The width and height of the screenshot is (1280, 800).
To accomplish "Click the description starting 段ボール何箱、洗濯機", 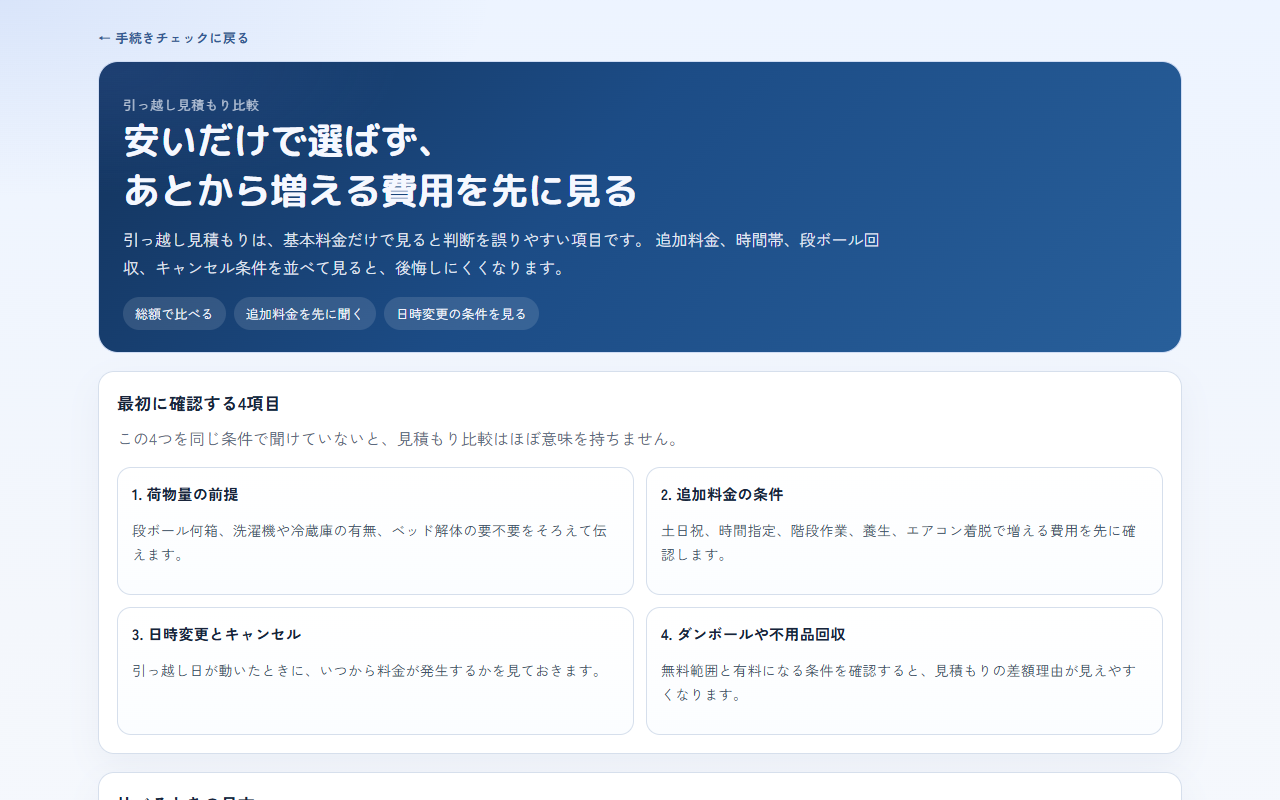I will pyautogui.click(x=370, y=543).
